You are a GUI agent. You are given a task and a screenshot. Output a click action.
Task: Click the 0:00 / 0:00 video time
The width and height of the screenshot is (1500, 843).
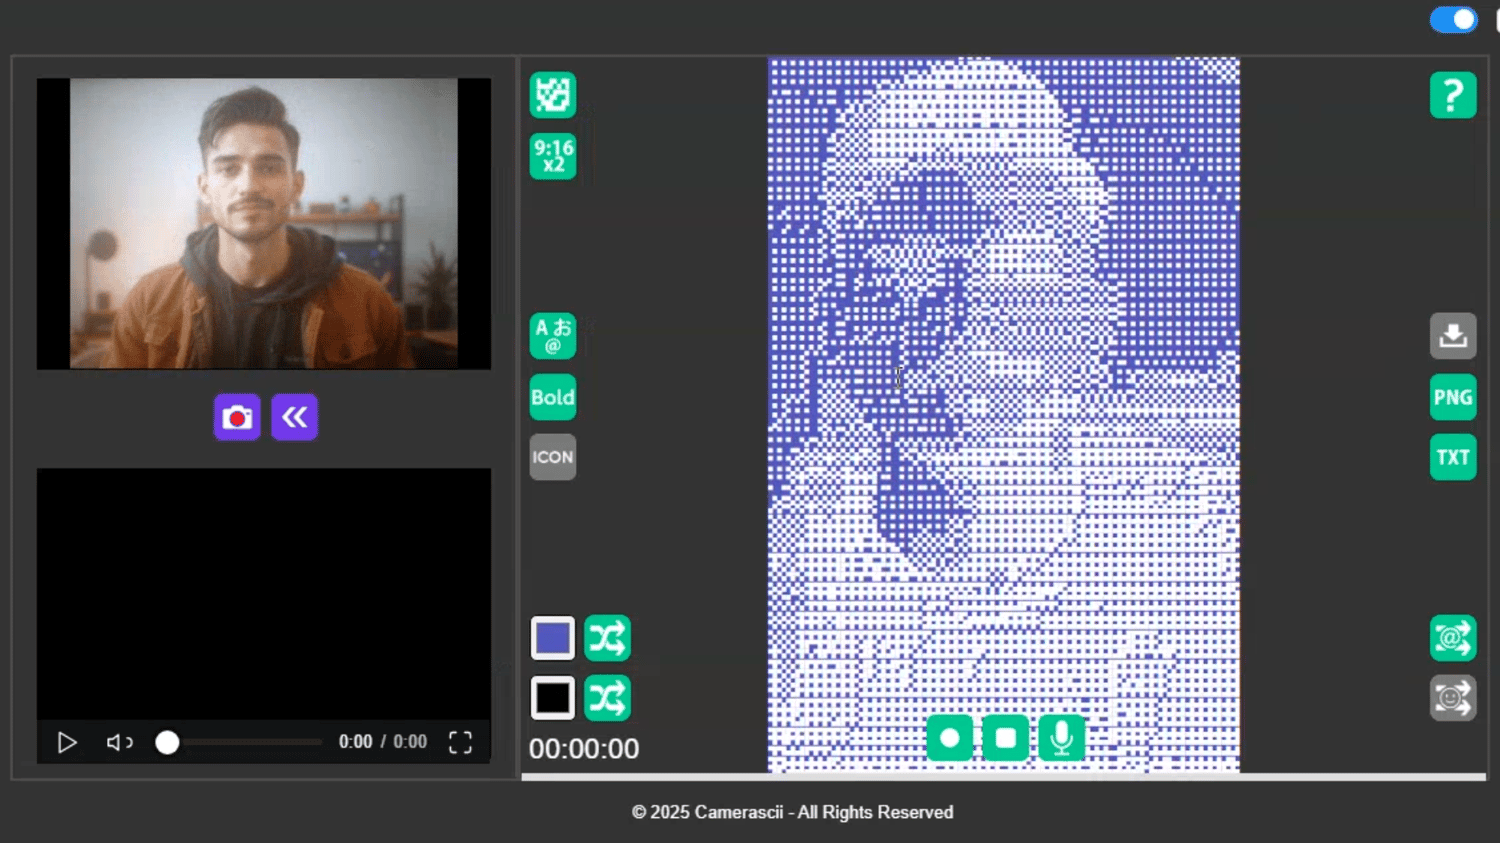coord(383,742)
